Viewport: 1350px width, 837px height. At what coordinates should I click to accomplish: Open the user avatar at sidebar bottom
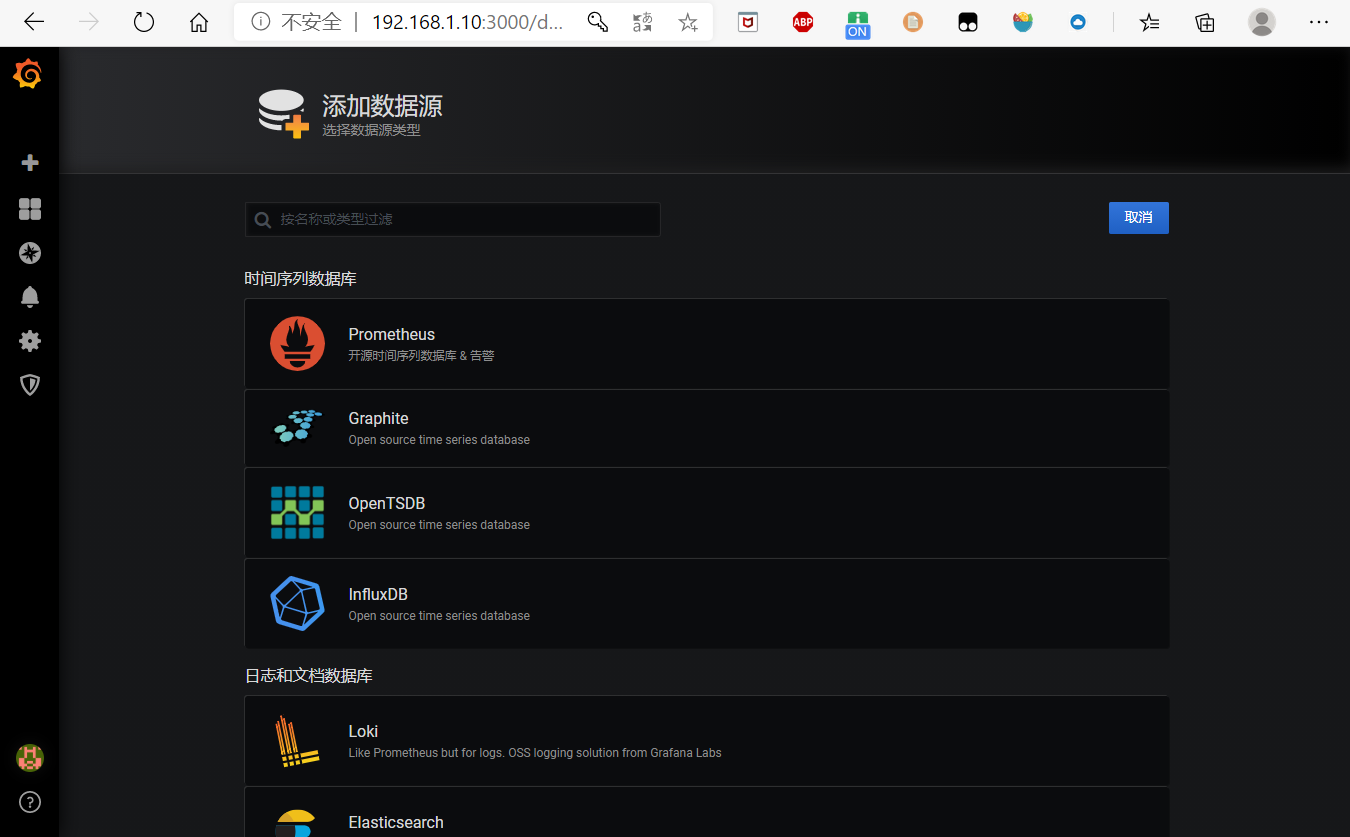[30, 758]
